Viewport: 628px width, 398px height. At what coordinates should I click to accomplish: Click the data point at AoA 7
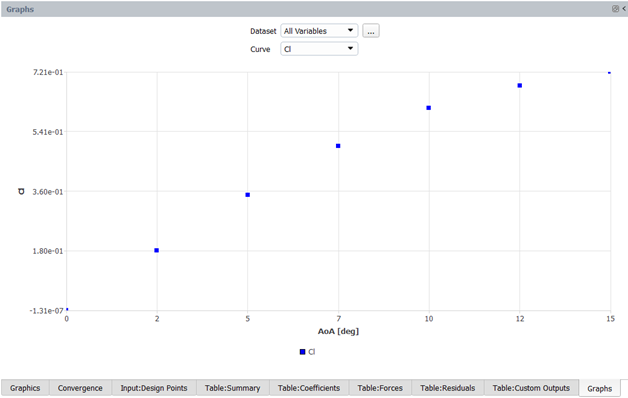[x=338, y=146]
